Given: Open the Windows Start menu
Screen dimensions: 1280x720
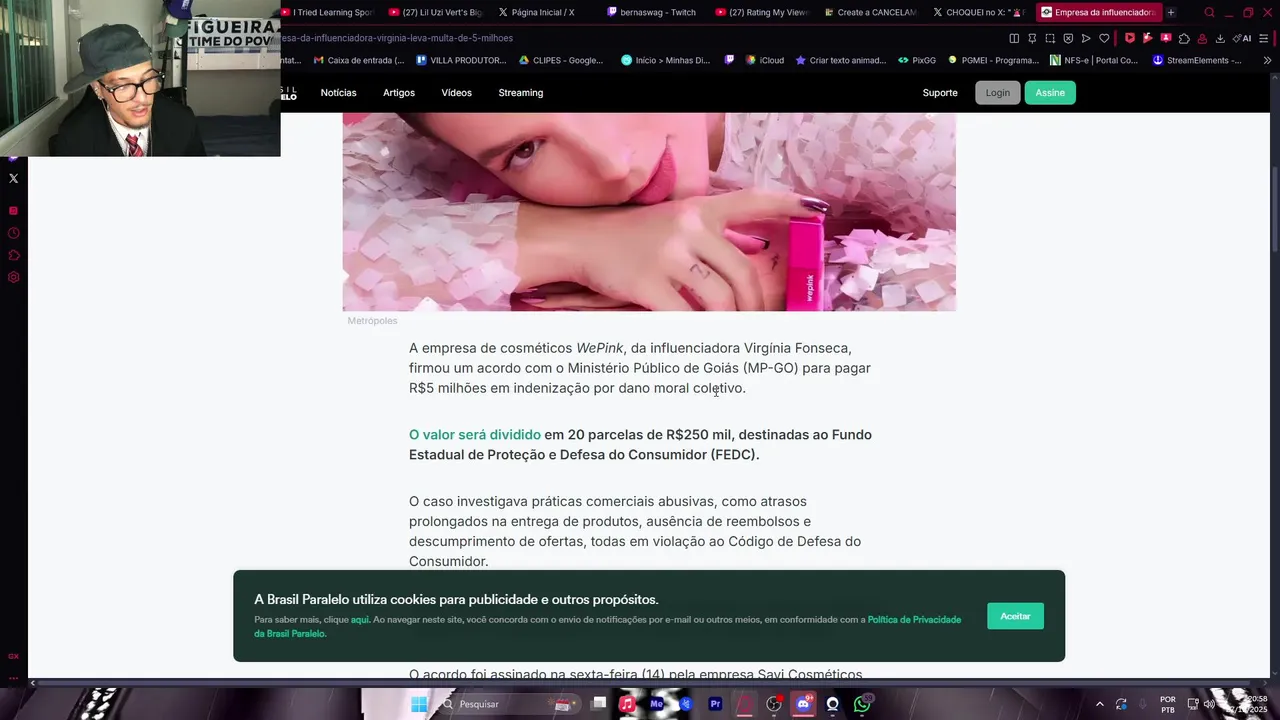Looking at the screenshot, I should click(x=419, y=704).
